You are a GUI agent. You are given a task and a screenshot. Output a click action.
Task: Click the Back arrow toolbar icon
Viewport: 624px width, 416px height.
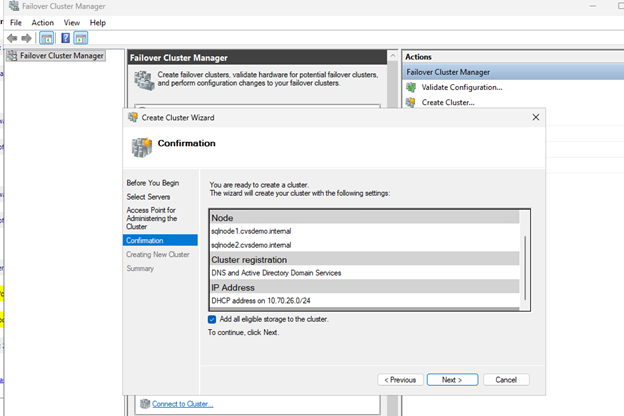point(12,38)
